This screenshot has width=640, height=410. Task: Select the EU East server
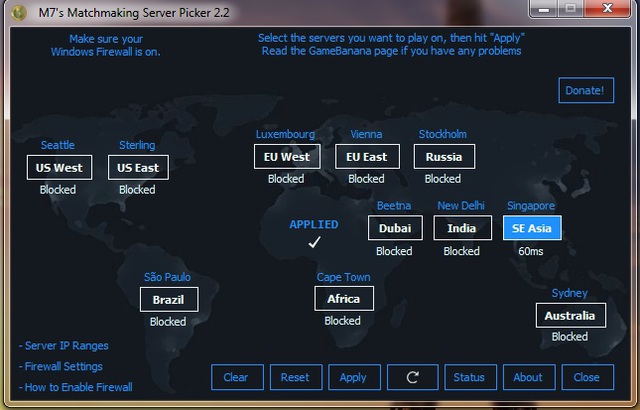367,157
